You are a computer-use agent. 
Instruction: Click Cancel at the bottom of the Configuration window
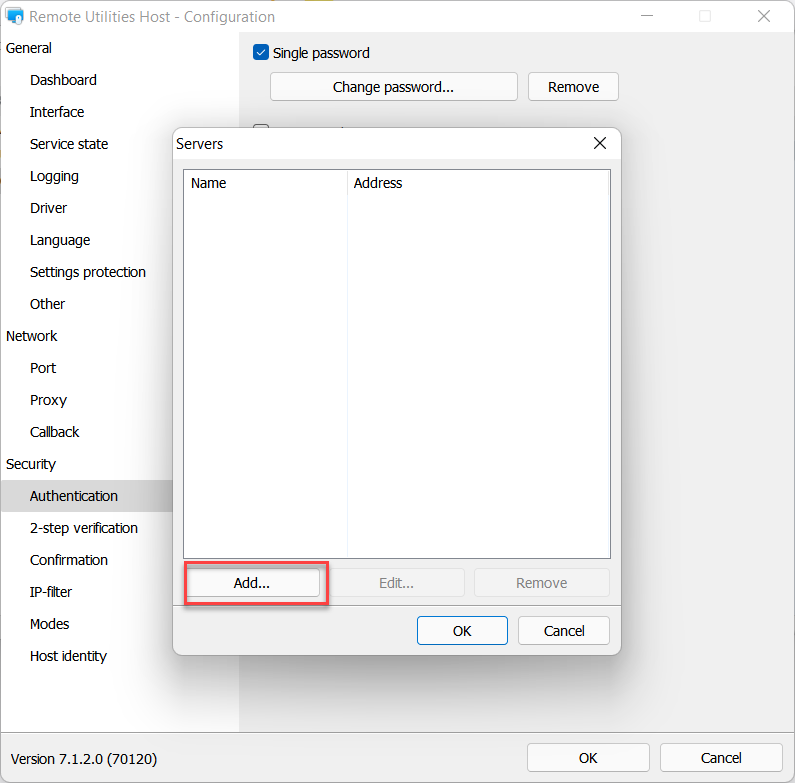pos(721,758)
